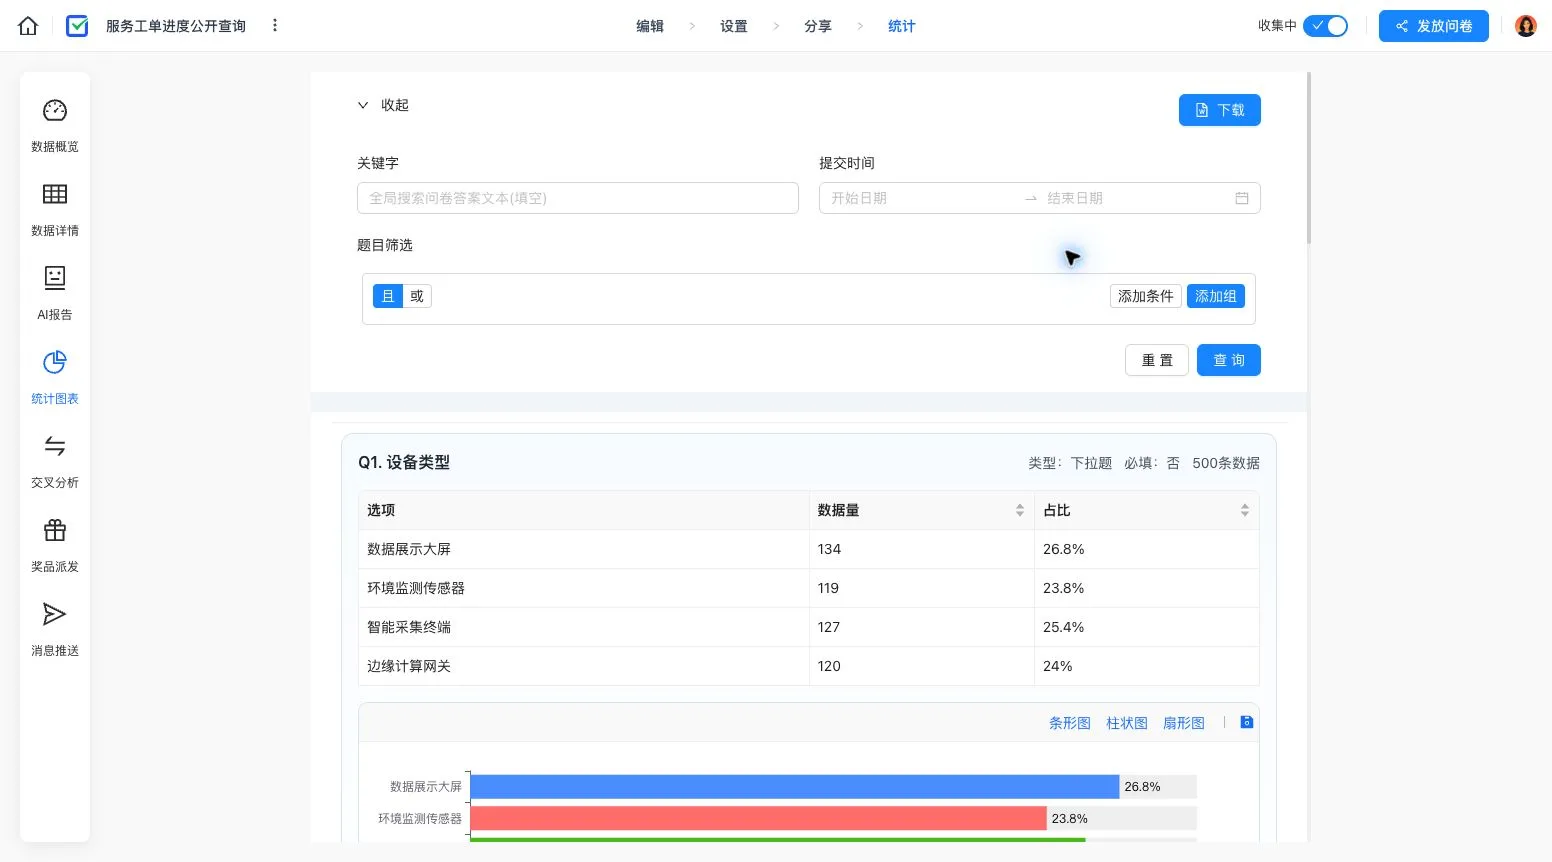Screen dimensions: 1552x862
Task: Show chart as 柱状图
Action: click(x=1127, y=723)
